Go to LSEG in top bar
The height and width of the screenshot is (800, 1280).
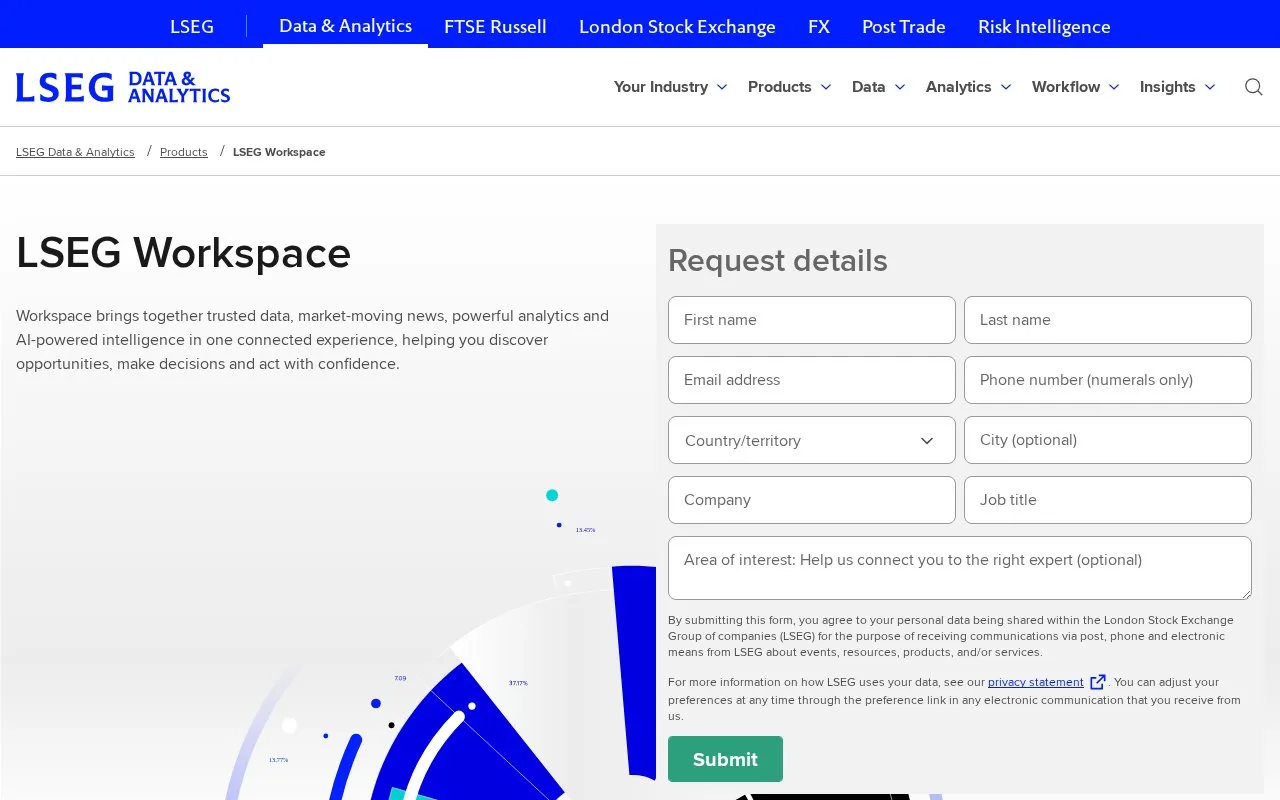(192, 26)
